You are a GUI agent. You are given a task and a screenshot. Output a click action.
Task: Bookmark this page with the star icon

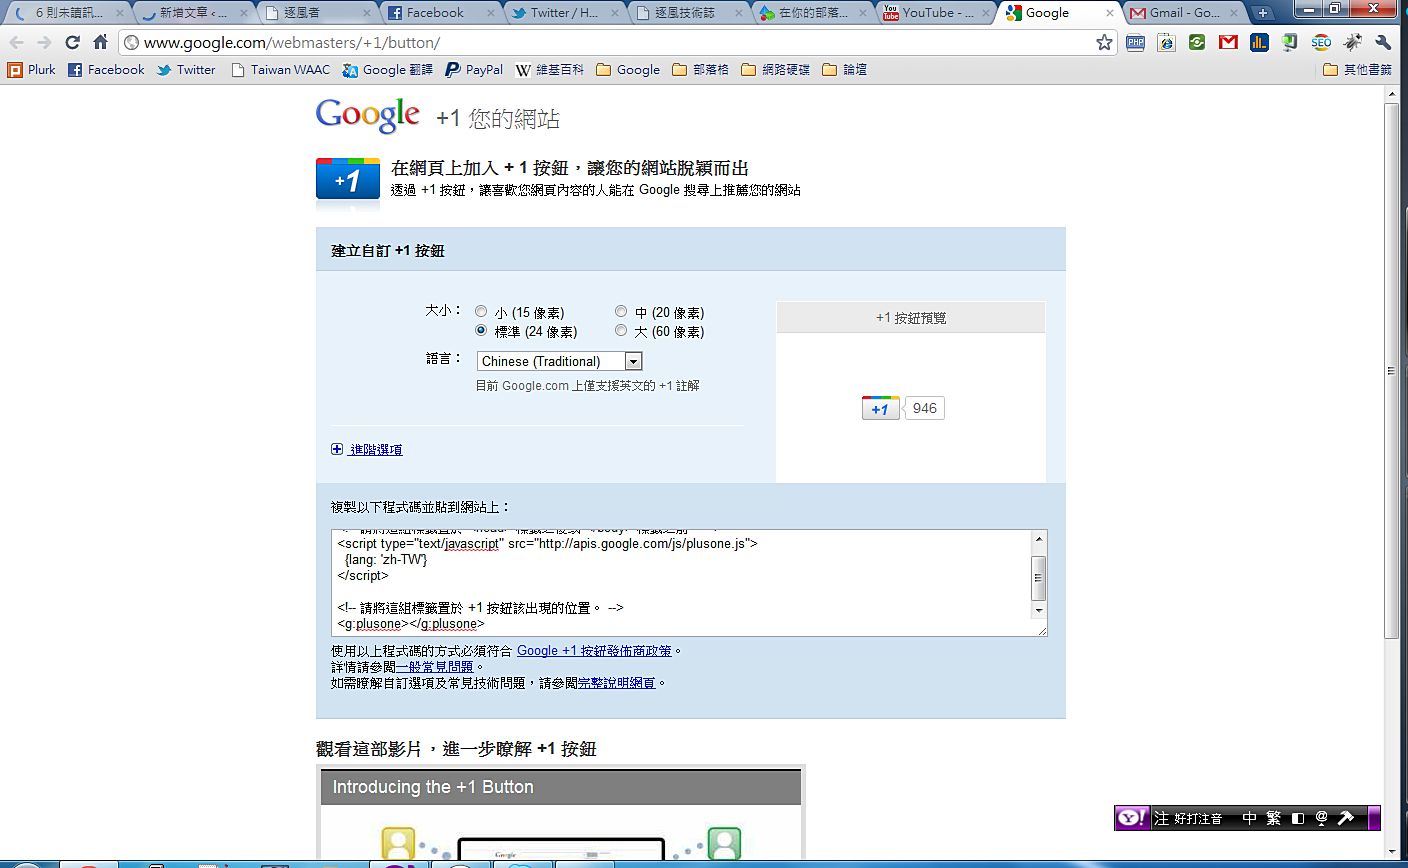click(x=1104, y=42)
